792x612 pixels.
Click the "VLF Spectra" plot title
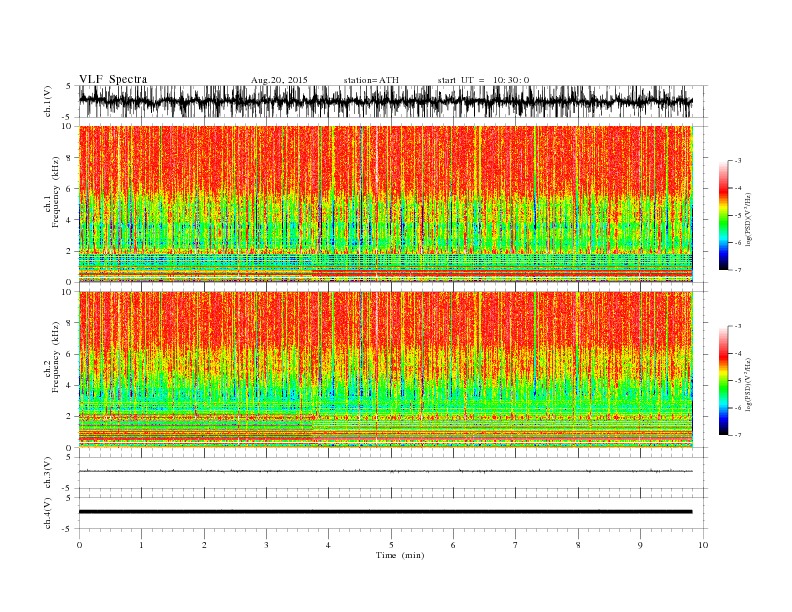tap(113, 79)
